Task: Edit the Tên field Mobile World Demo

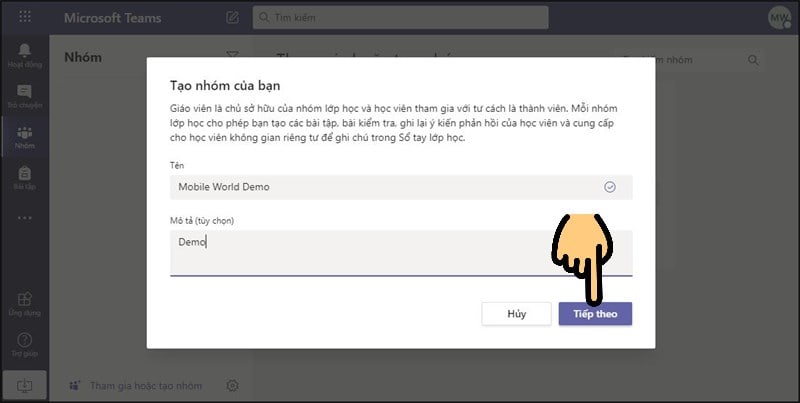Action: click(x=401, y=187)
